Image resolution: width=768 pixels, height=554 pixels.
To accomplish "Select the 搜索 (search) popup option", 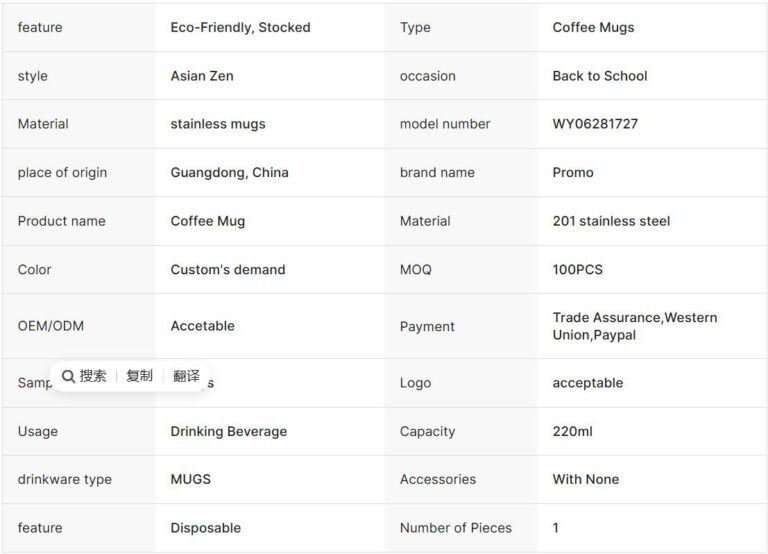I will (x=93, y=377).
